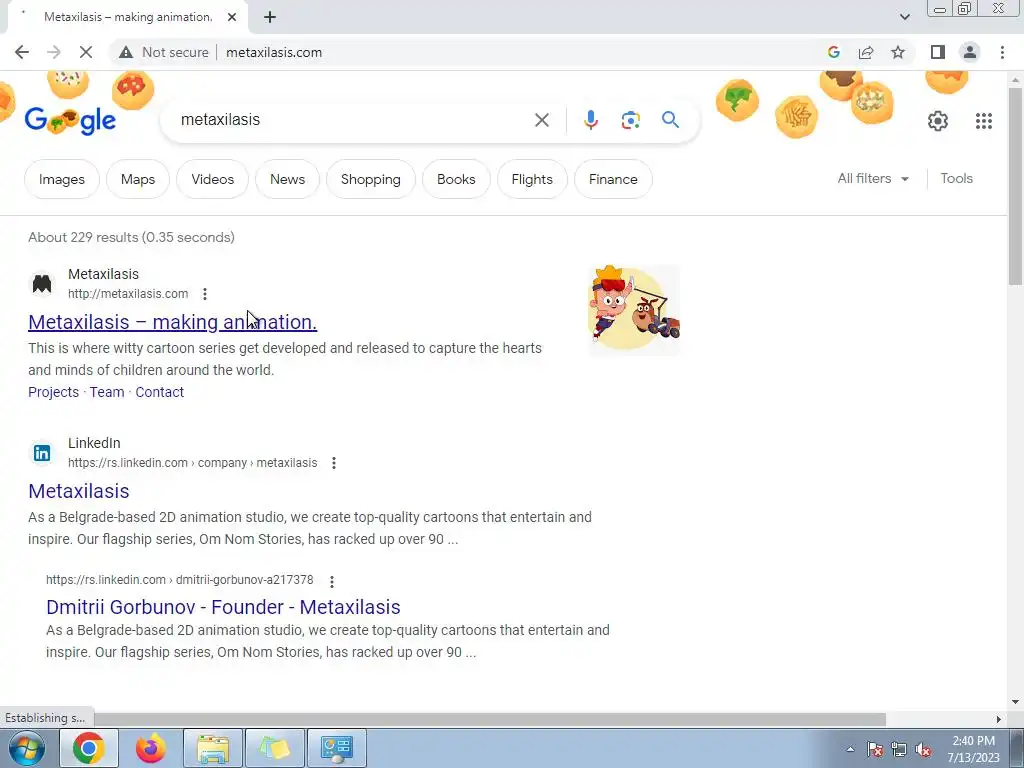Open the Contact sitelink
This screenshot has width=1024, height=768.
159,392
